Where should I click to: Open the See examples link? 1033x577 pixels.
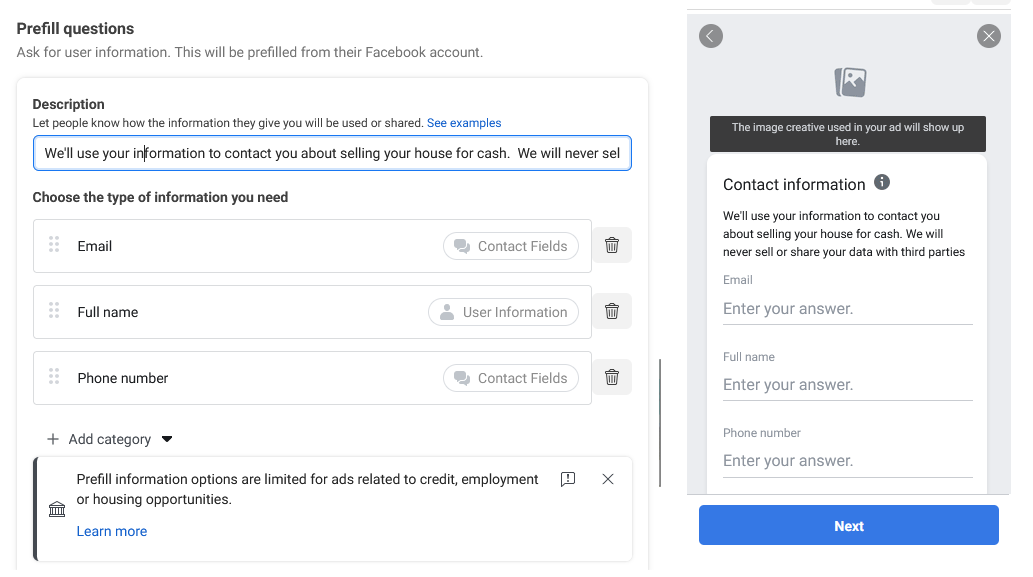point(464,123)
